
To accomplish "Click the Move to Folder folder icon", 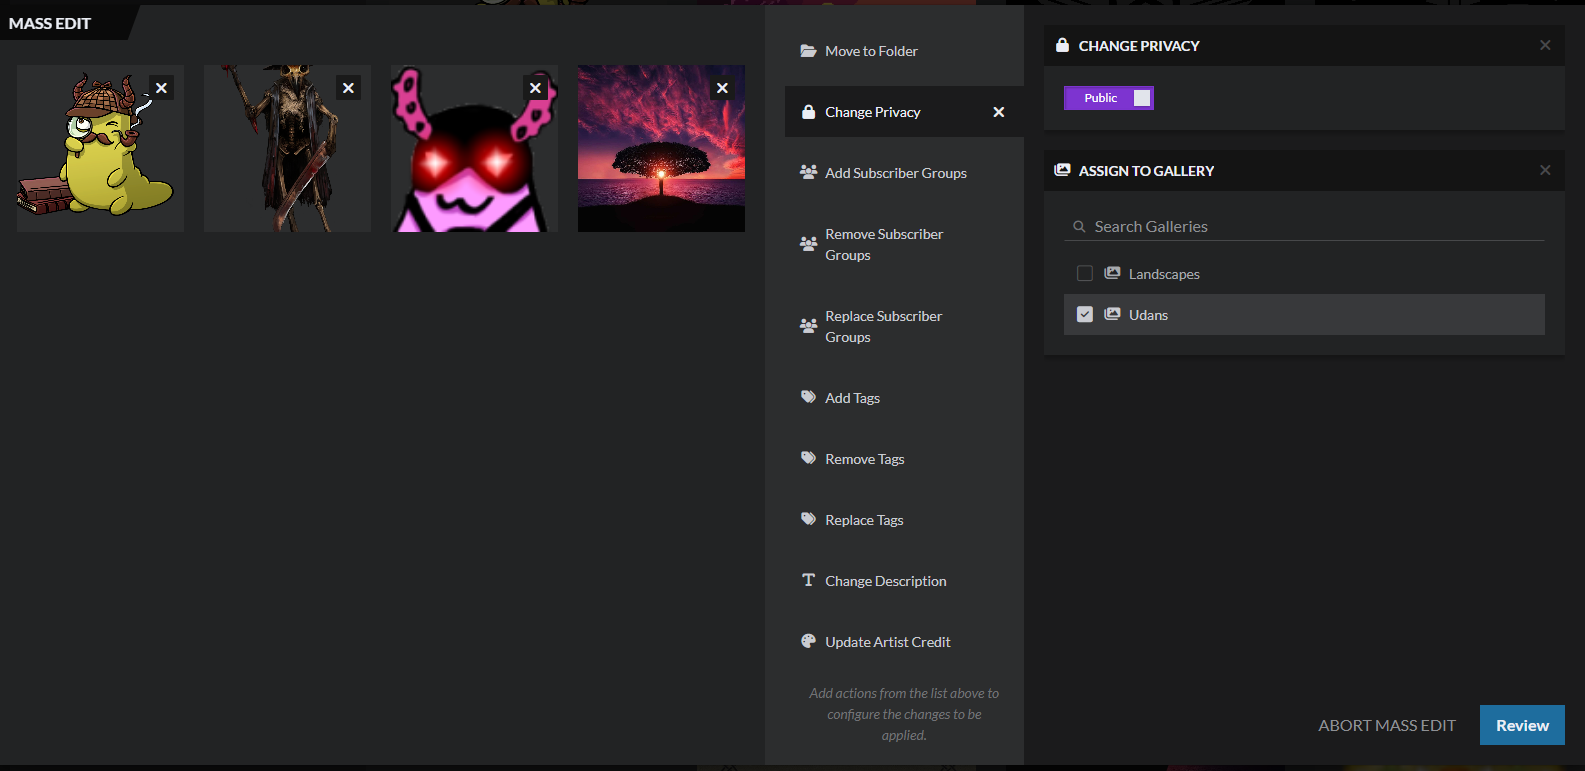I will (808, 51).
